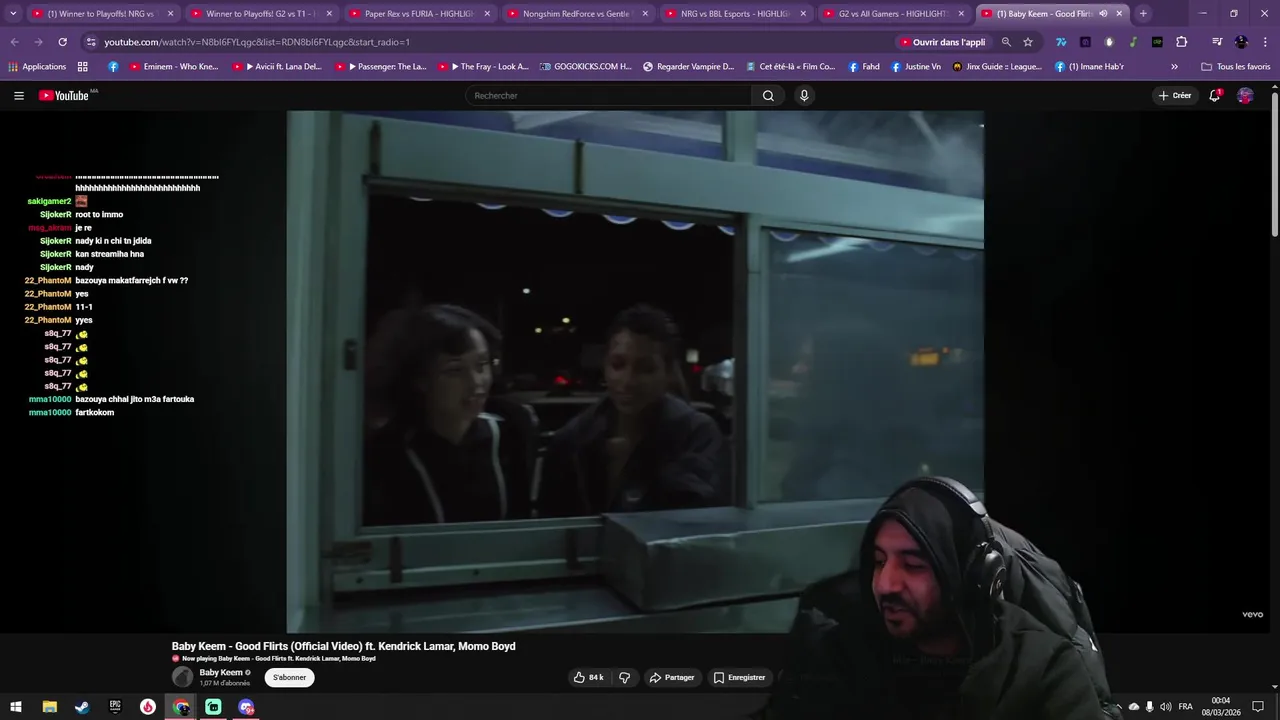Click the page vertical scrollbar
Screen dimensions: 1280x720
1275,165
